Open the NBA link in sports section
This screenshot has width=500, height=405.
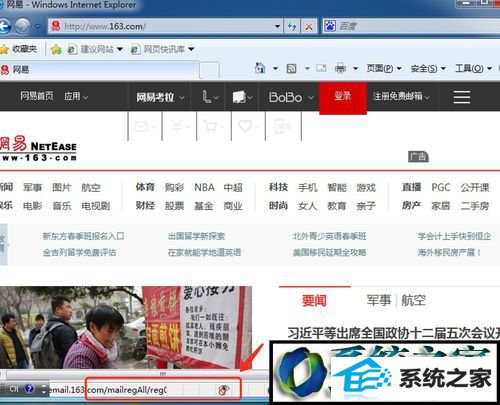[x=204, y=187]
